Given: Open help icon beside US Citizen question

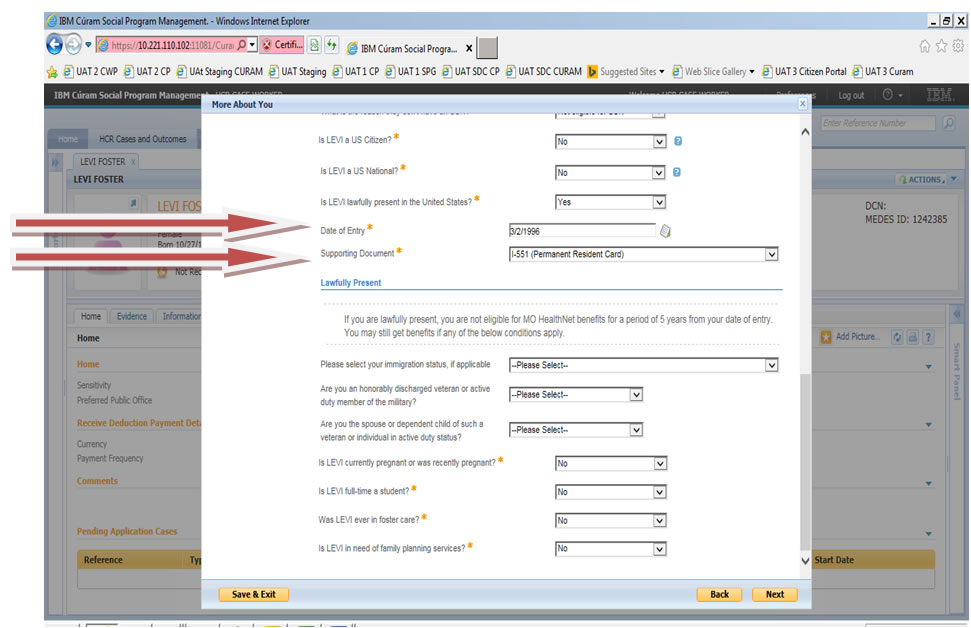Looking at the screenshot, I should [x=678, y=141].
